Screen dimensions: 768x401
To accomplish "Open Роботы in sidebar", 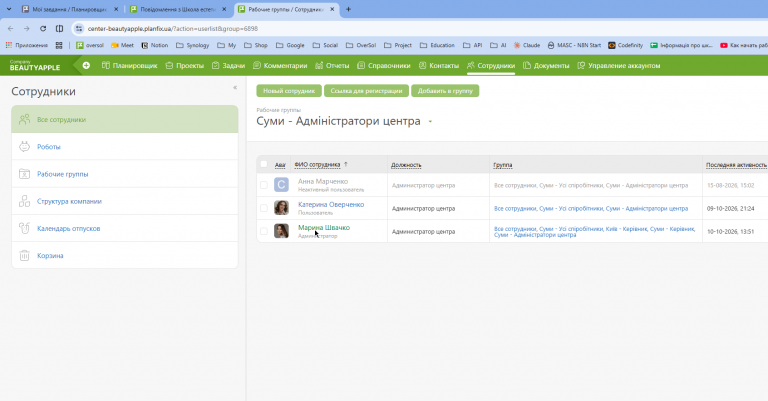I will [125, 146].
